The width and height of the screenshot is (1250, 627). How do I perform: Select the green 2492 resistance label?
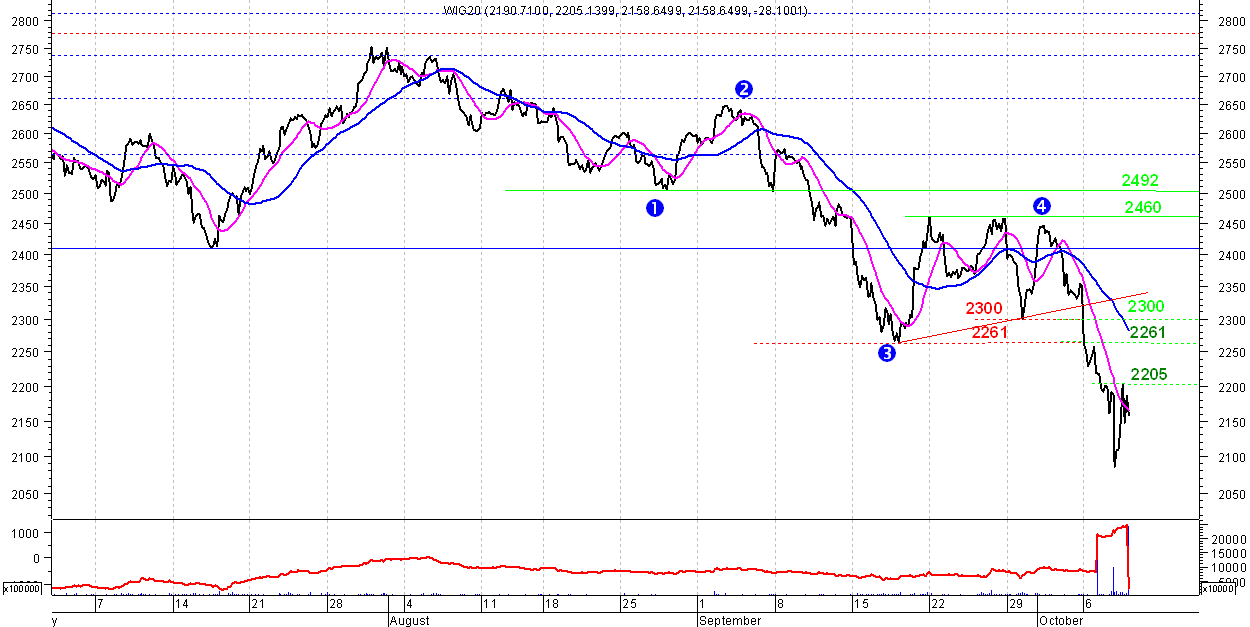click(1140, 181)
